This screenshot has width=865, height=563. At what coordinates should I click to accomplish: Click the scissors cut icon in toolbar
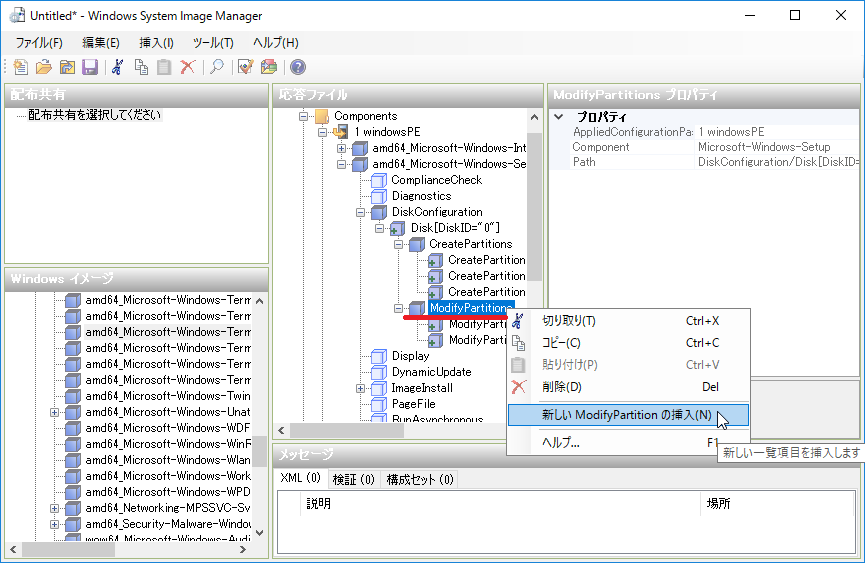click(x=118, y=67)
